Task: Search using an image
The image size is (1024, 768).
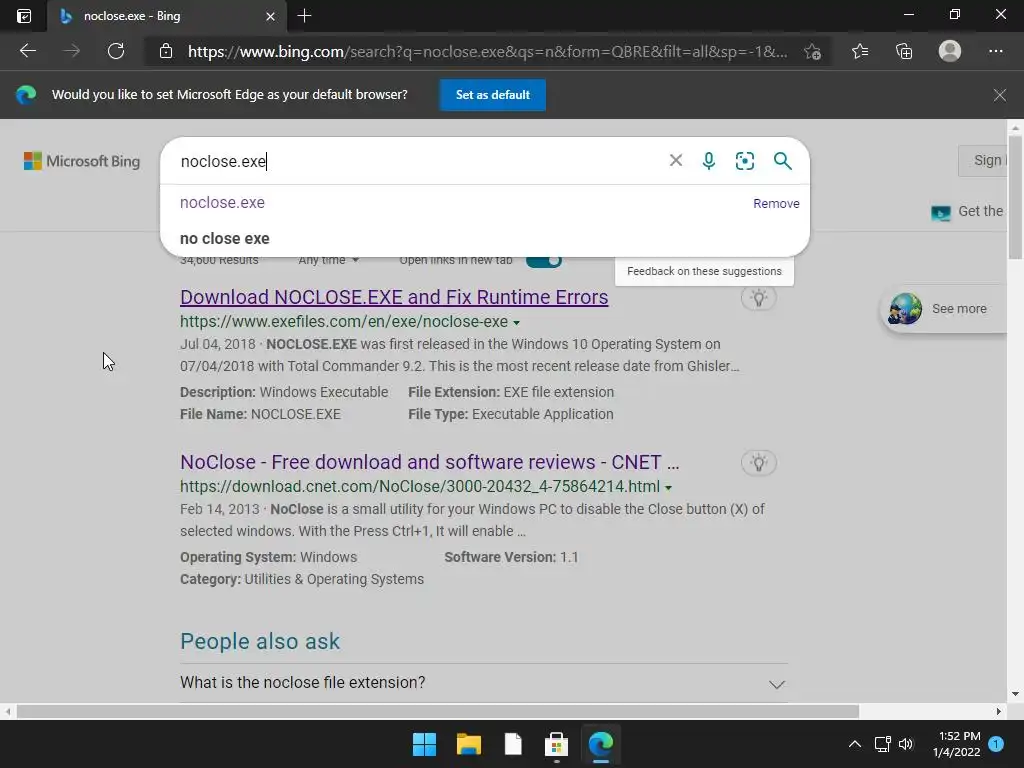Action: click(744, 161)
